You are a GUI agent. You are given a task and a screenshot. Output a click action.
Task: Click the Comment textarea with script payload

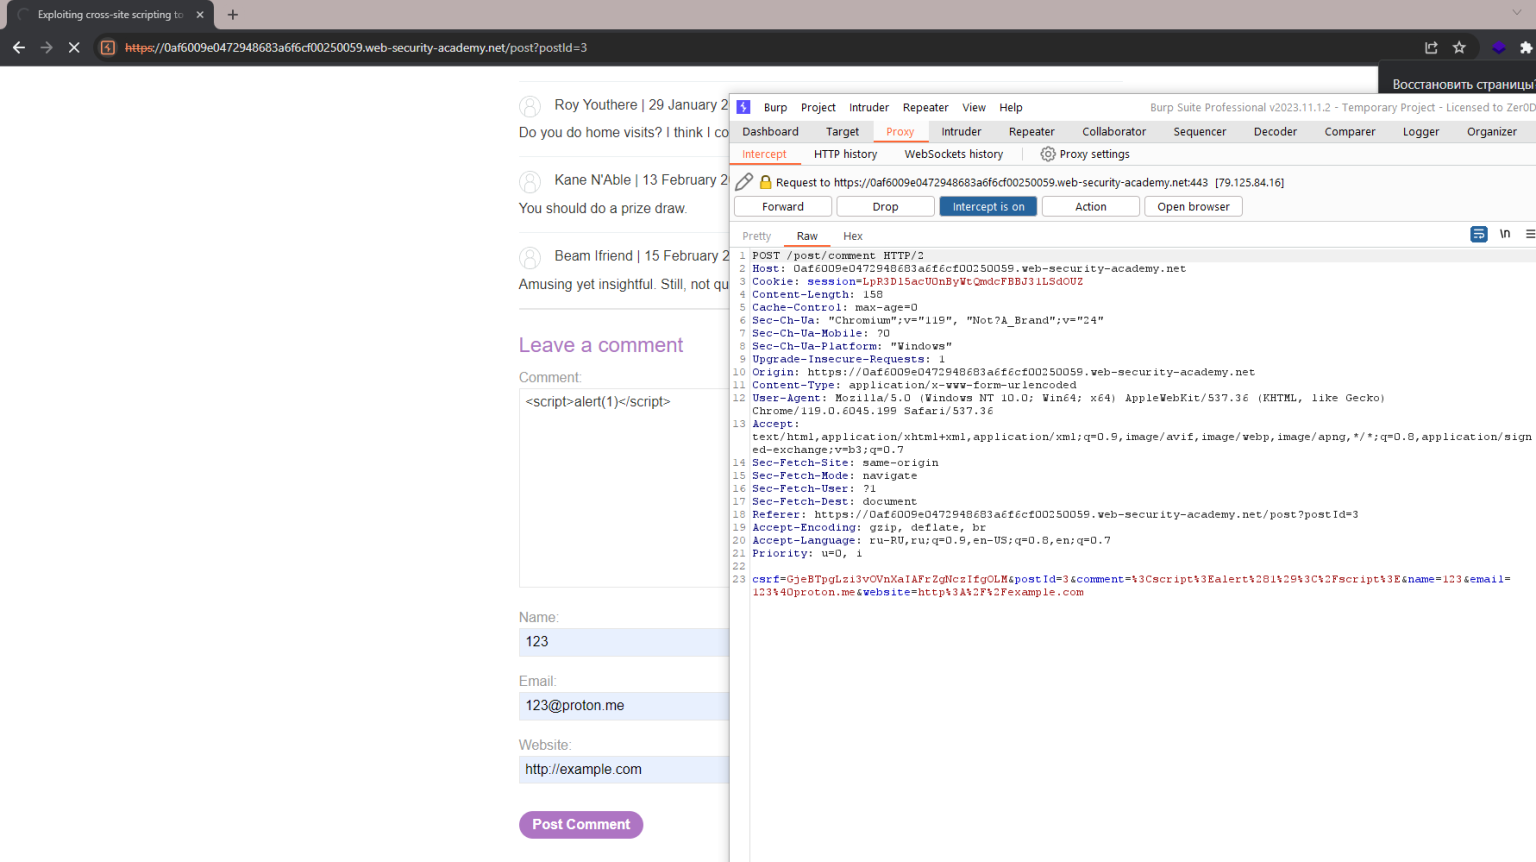click(x=624, y=487)
